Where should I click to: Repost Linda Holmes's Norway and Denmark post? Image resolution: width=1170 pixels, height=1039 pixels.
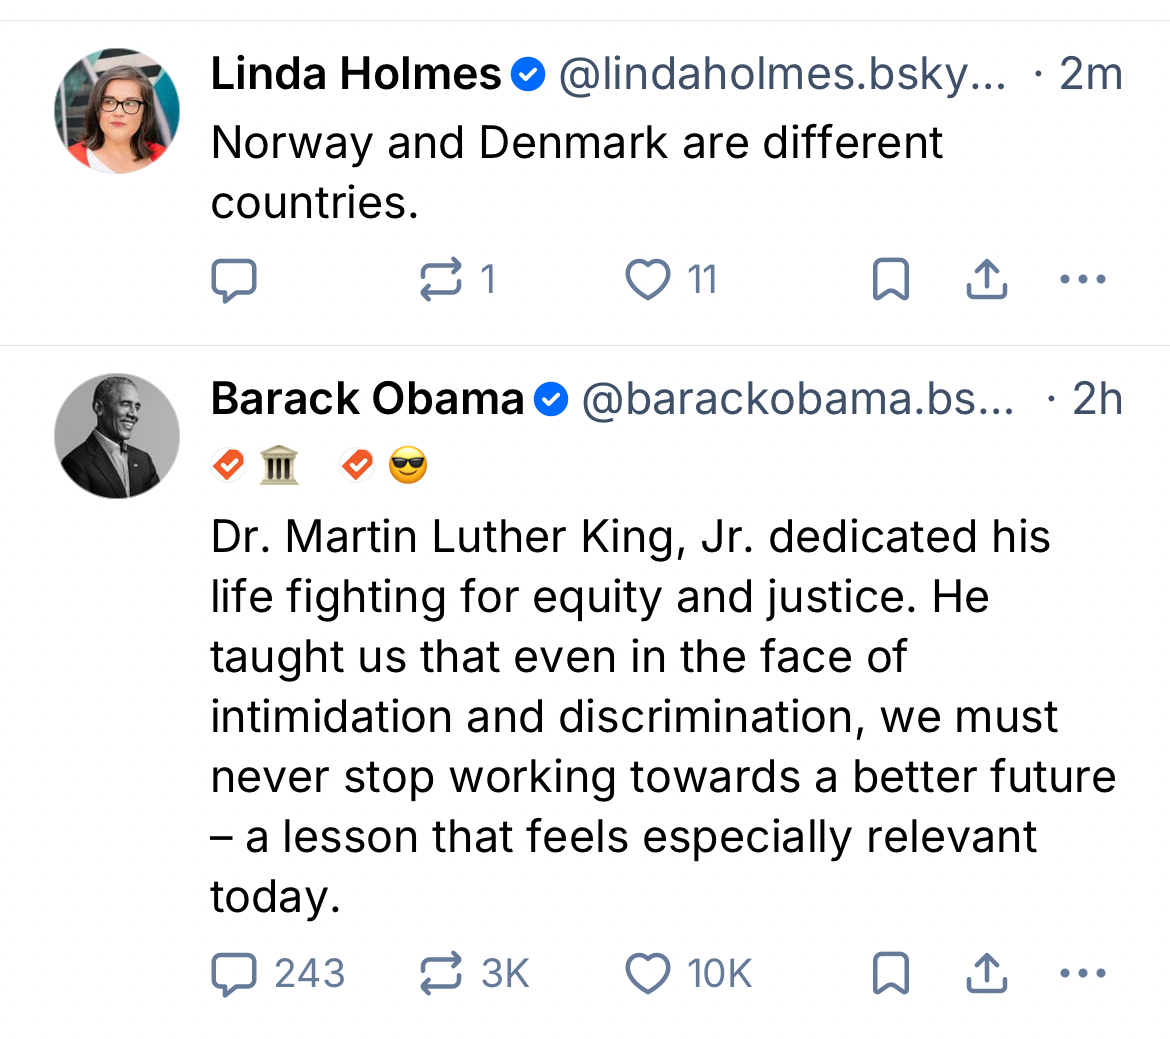[441, 280]
